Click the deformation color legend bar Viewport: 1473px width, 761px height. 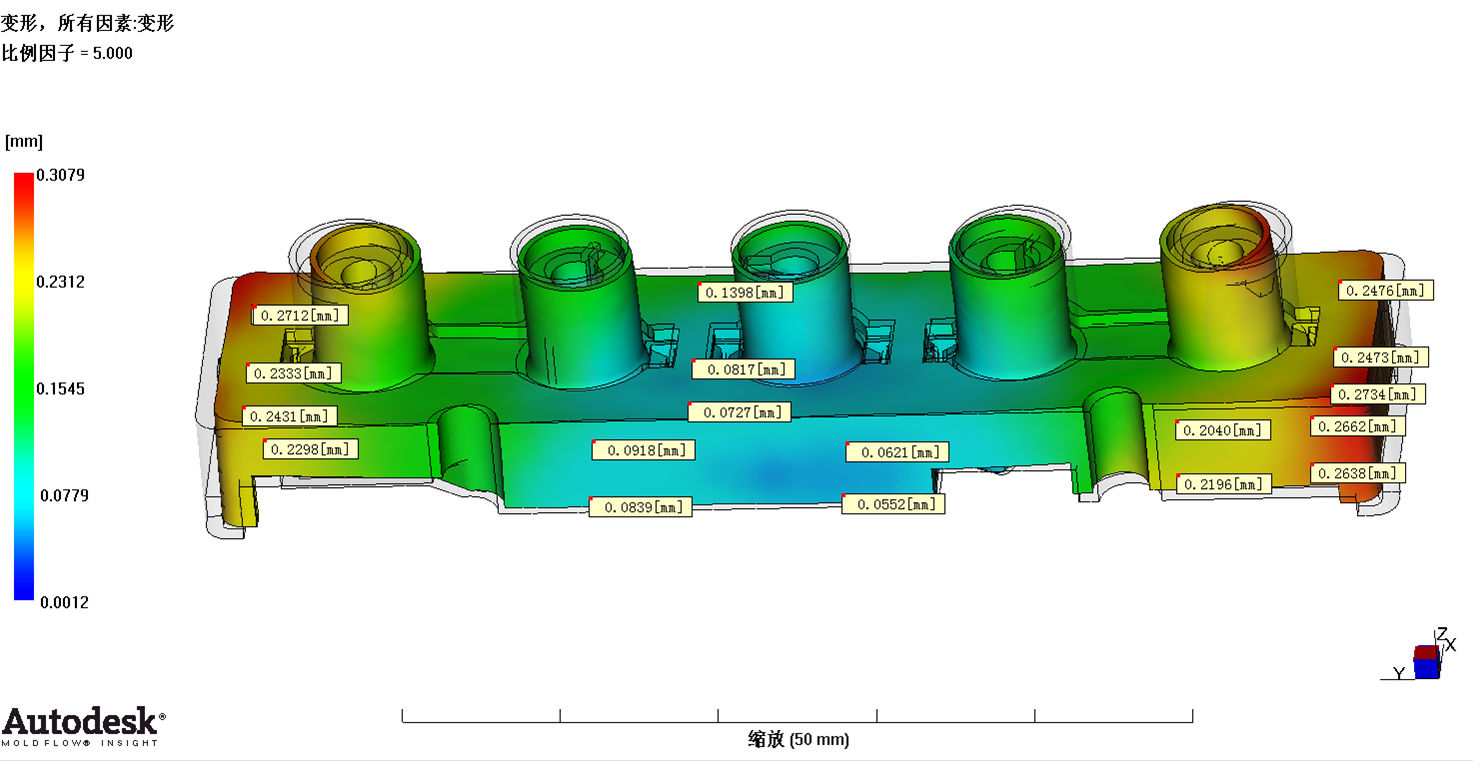pyautogui.click(x=24, y=387)
